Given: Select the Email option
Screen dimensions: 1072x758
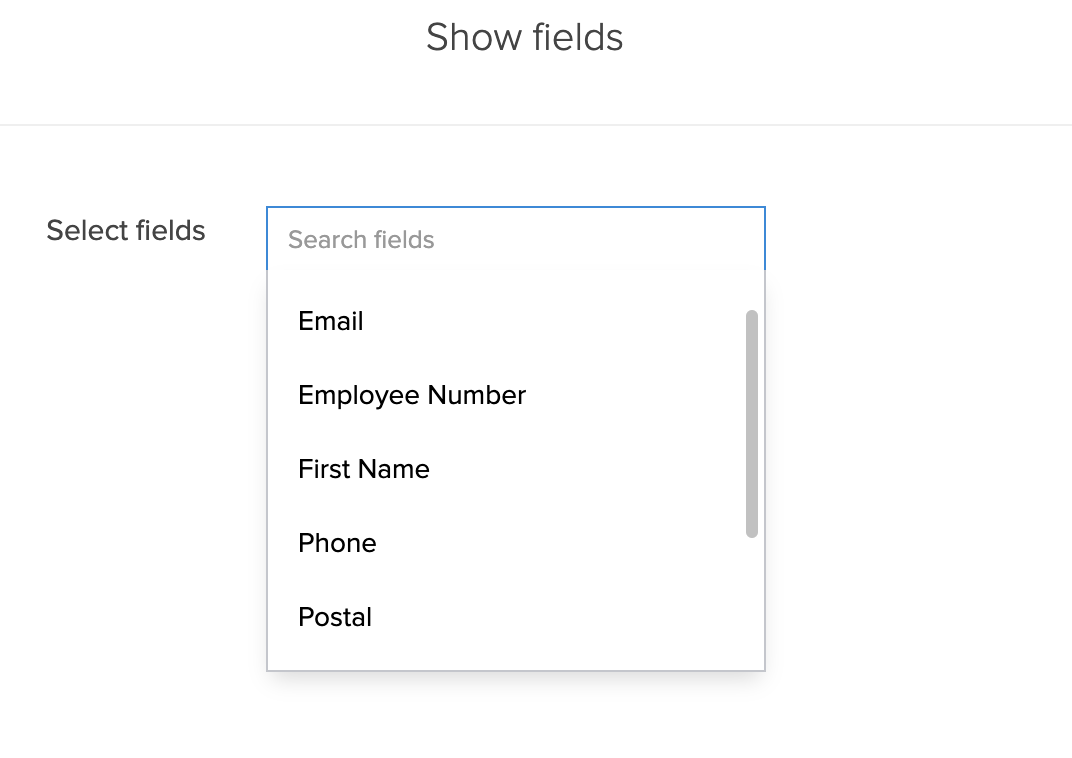Looking at the screenshot, I should tap(331, 321).
